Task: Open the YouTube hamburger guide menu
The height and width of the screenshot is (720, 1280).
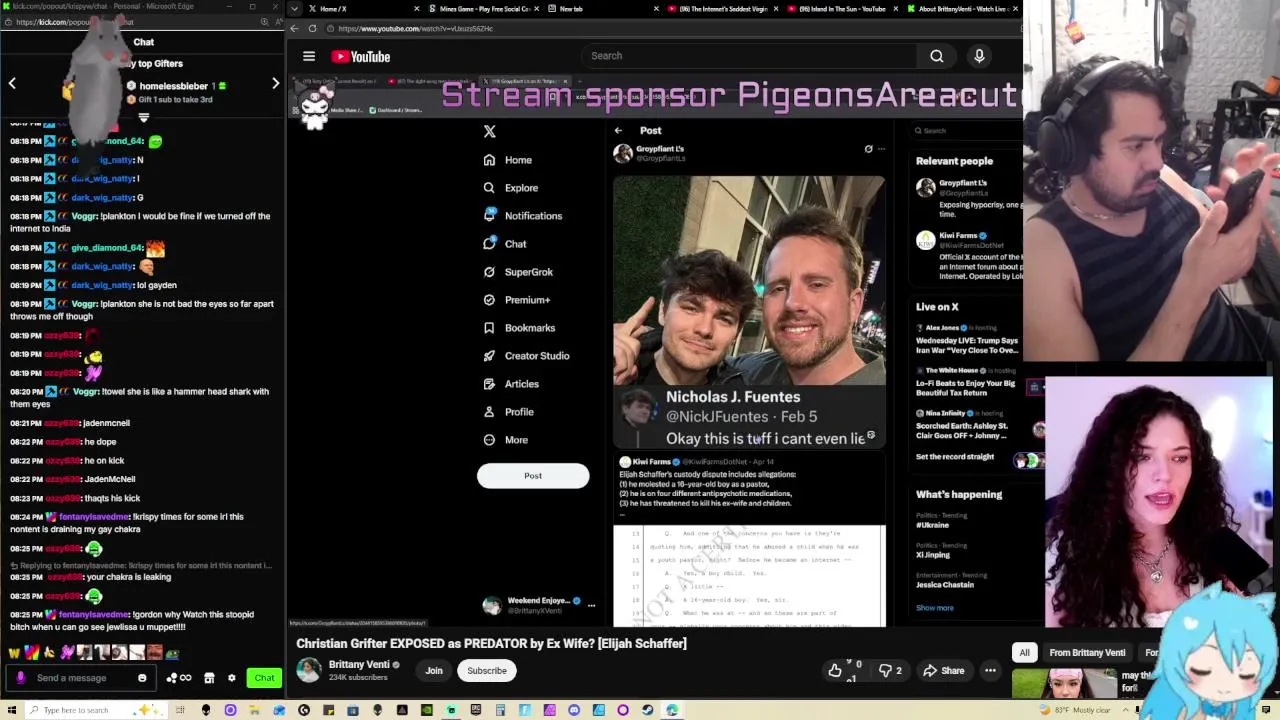Action: point(309,56)
